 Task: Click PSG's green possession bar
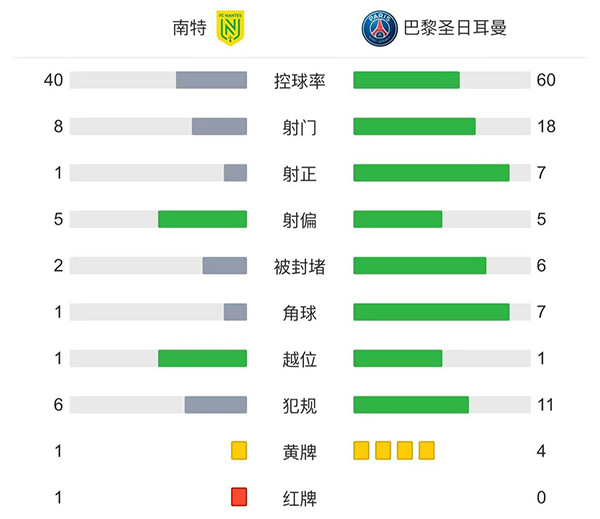point(406,81)
